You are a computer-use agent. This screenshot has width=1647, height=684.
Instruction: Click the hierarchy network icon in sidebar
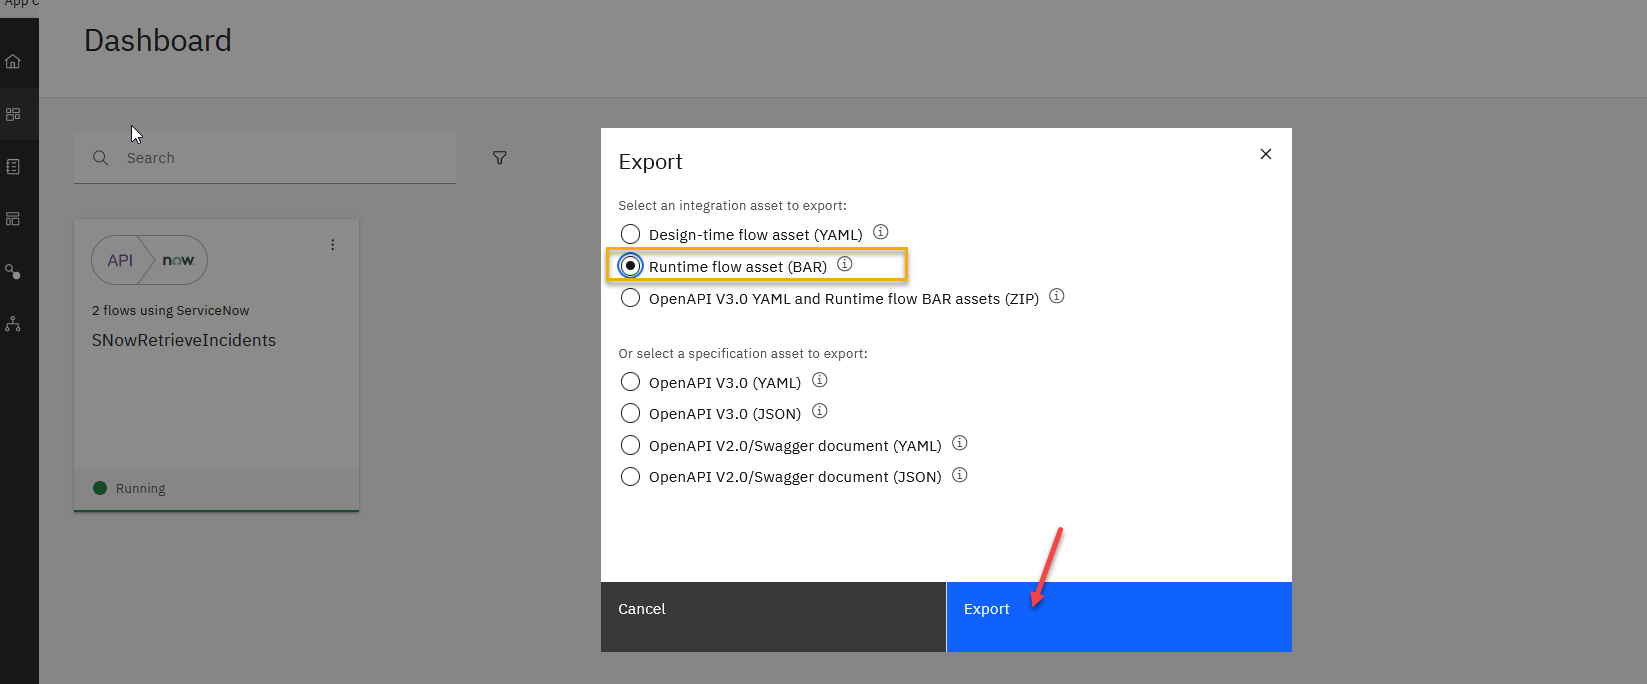13,324
